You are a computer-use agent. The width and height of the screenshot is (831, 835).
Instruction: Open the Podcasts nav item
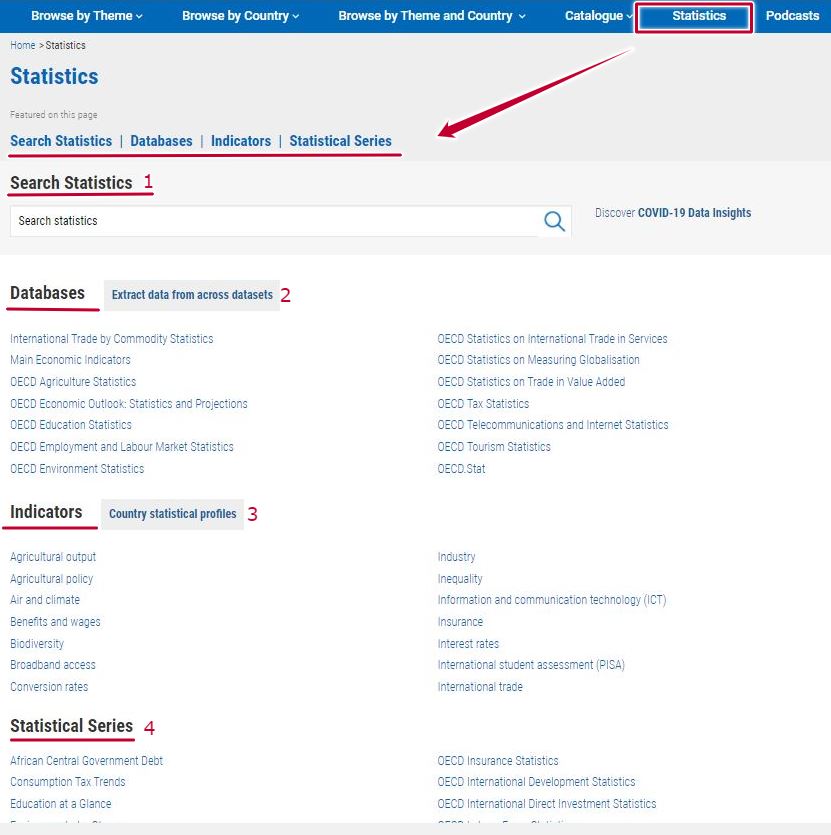[x=792, y=16]
